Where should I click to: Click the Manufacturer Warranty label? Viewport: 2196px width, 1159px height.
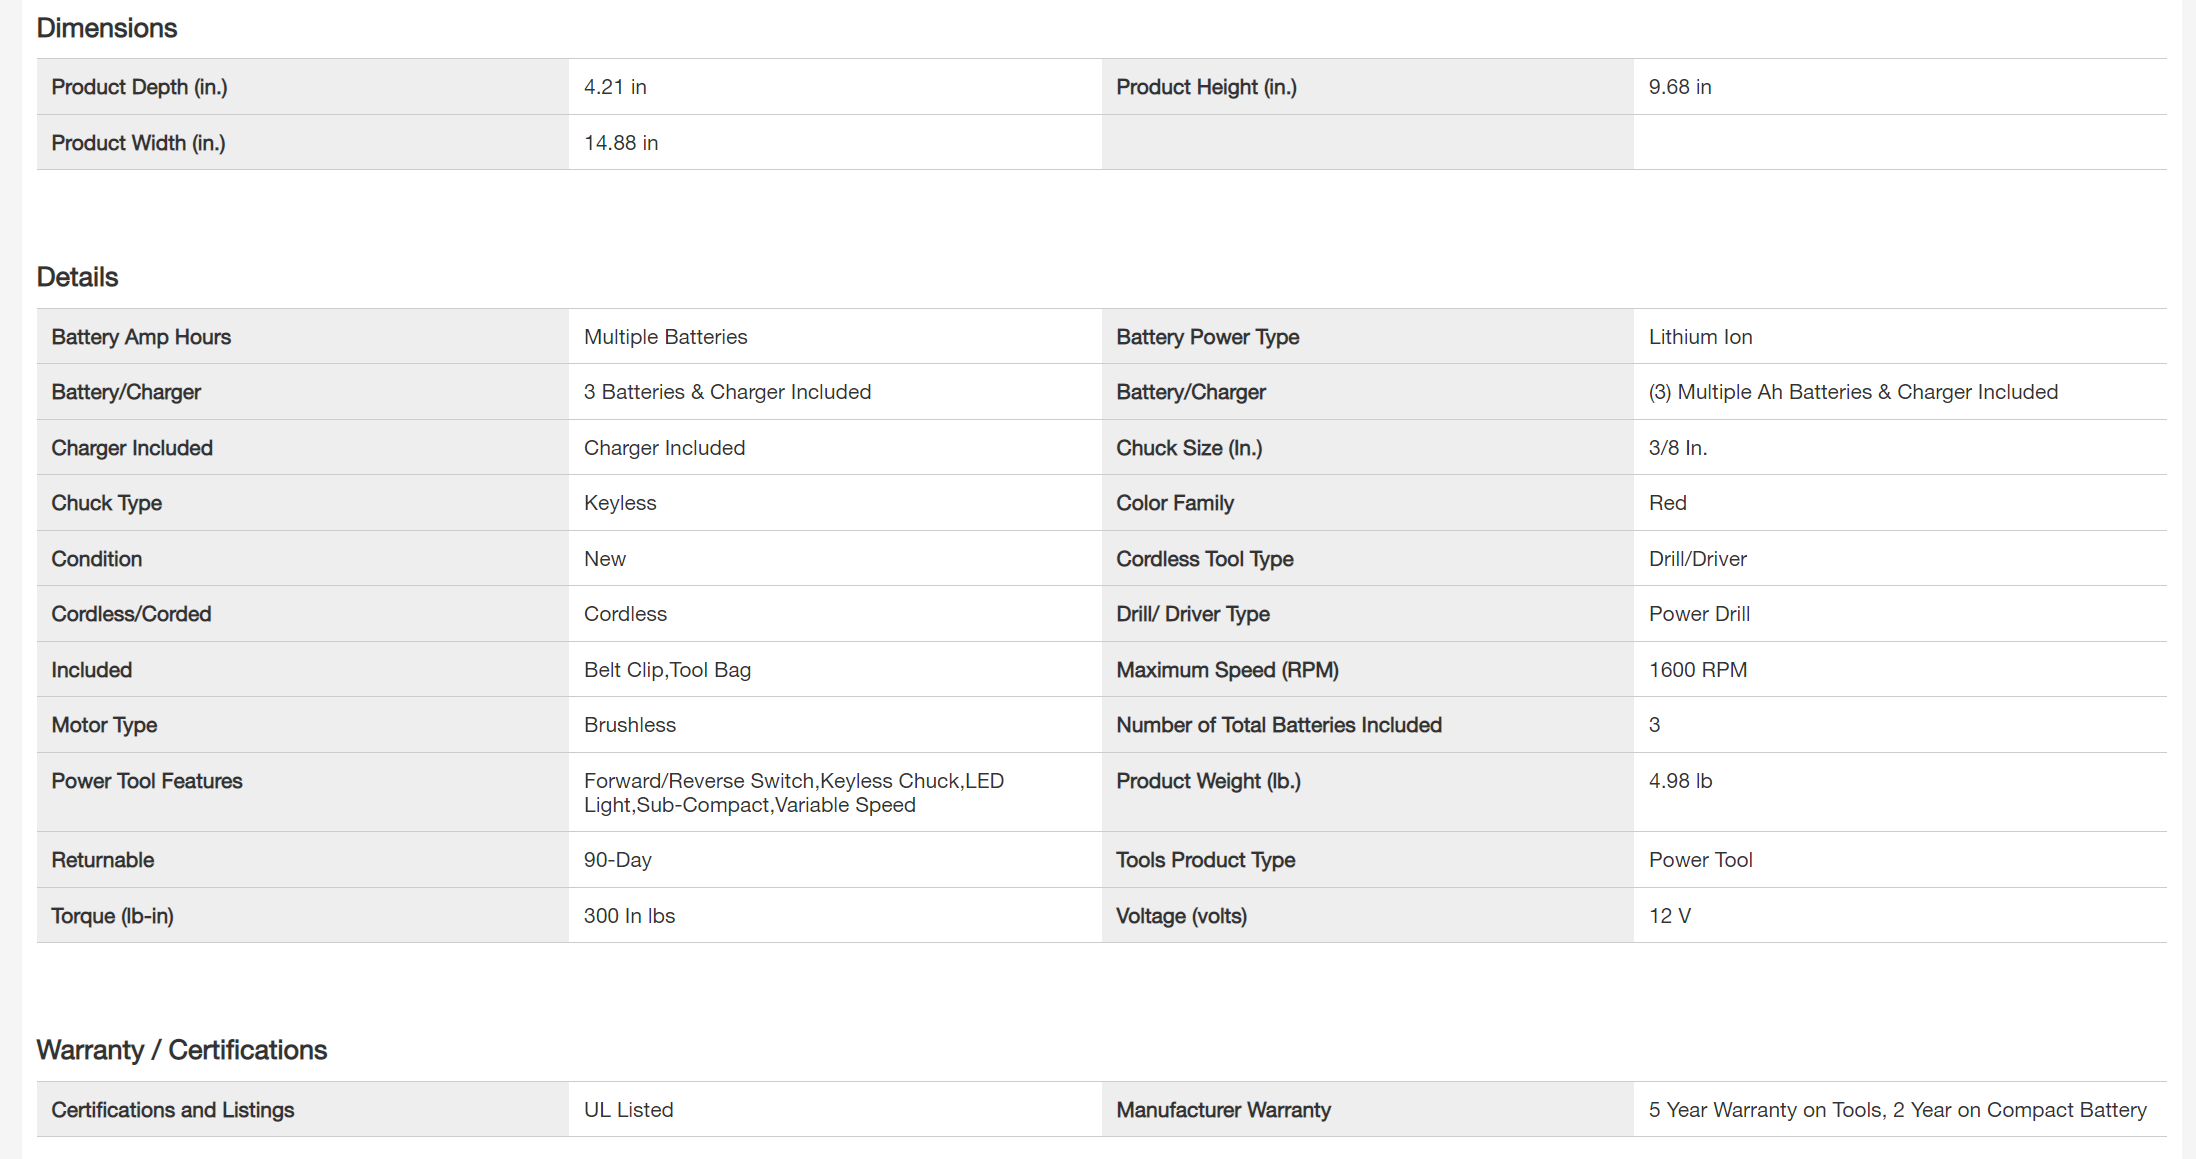[1223, 1110]
